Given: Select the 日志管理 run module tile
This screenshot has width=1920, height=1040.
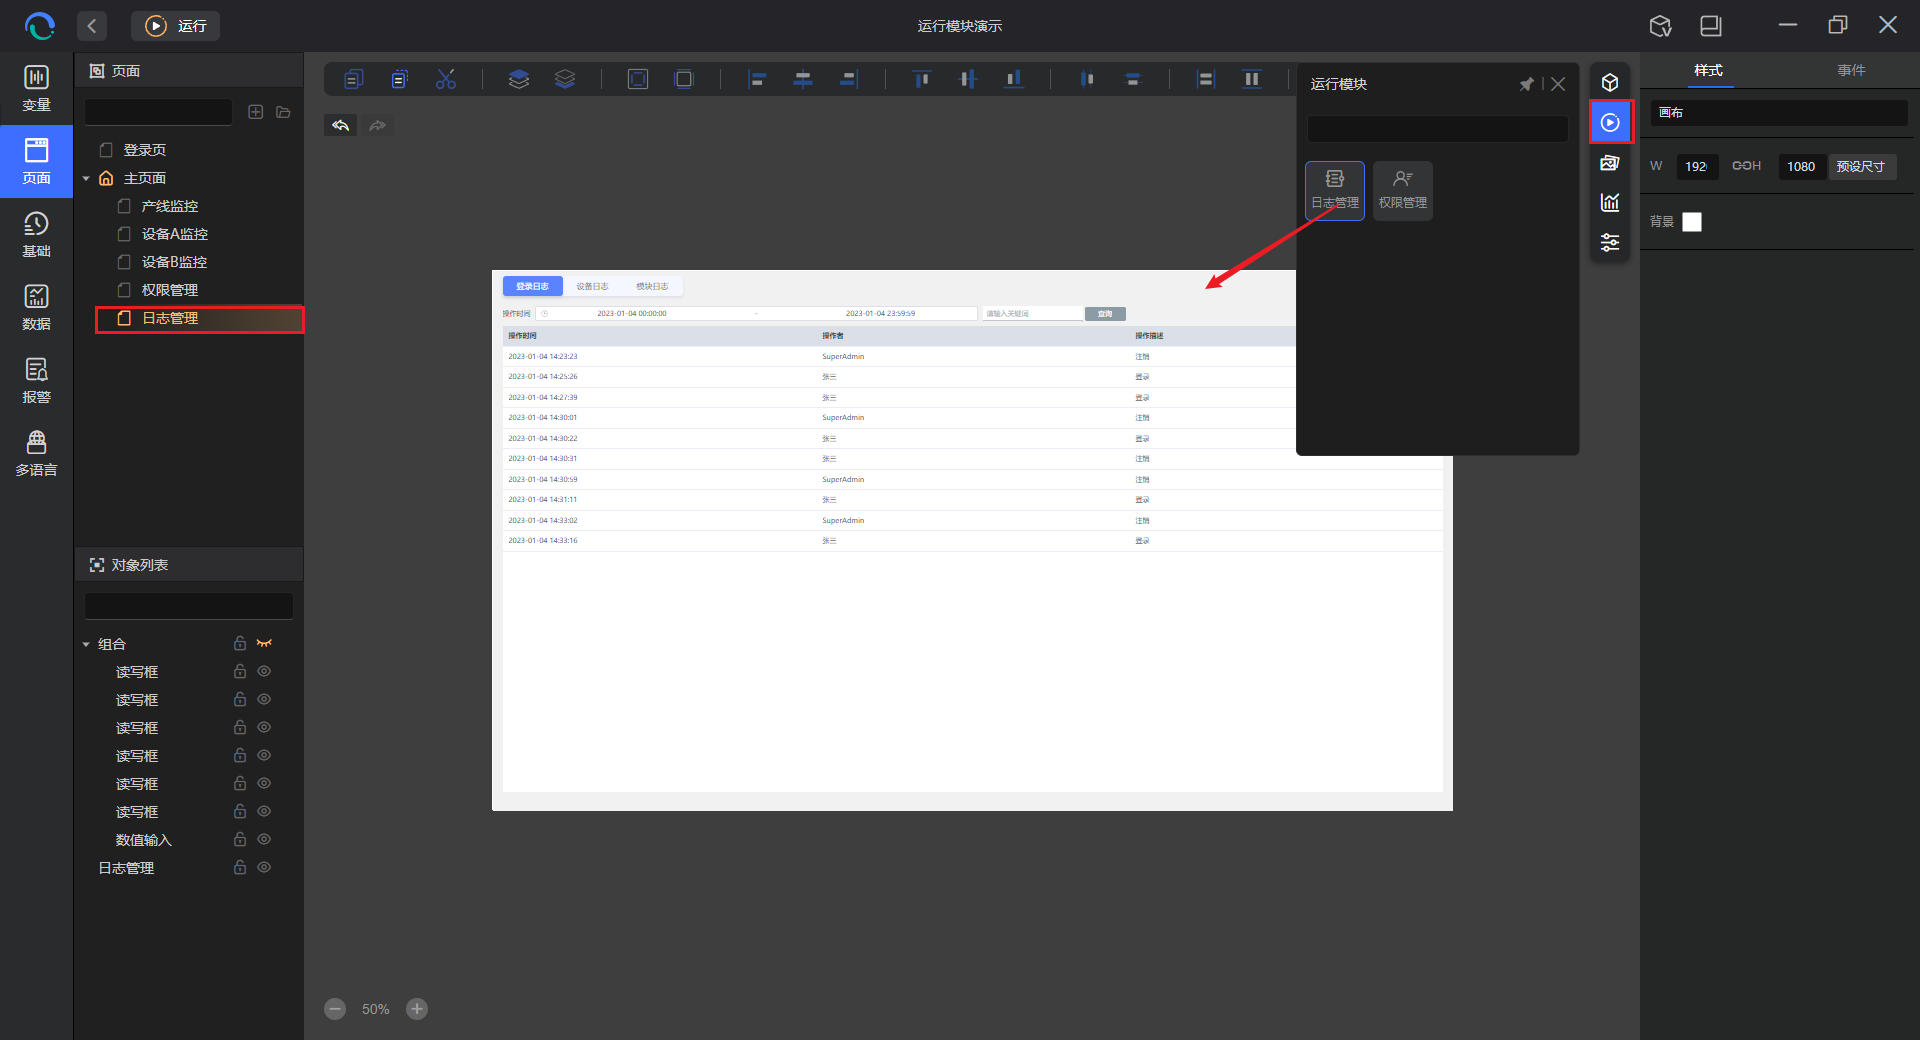Looking at the screenshot, I should tap(1335, 190).
